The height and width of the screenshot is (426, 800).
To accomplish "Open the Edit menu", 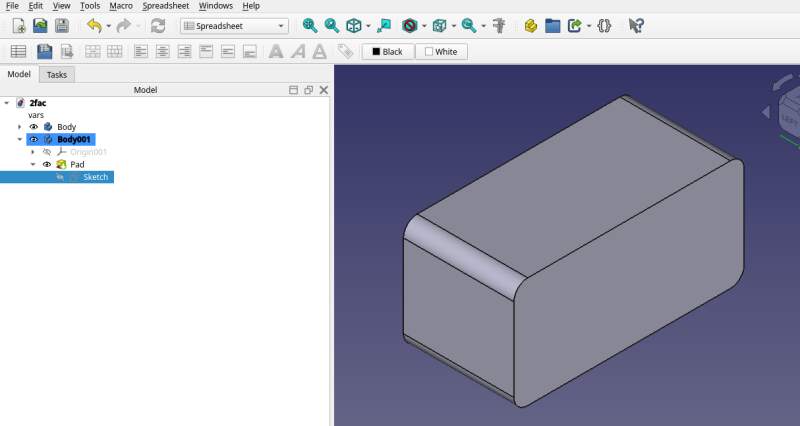I will point(35,6).
